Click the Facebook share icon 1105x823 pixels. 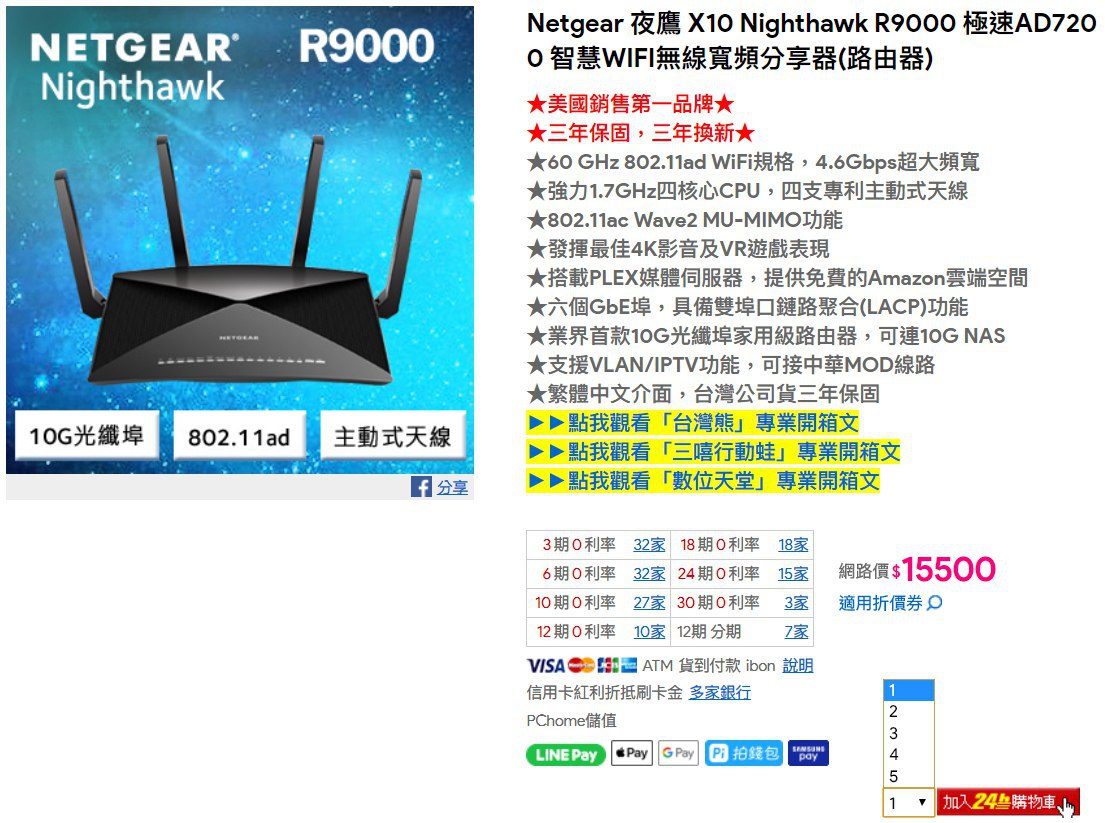point(421,487)
